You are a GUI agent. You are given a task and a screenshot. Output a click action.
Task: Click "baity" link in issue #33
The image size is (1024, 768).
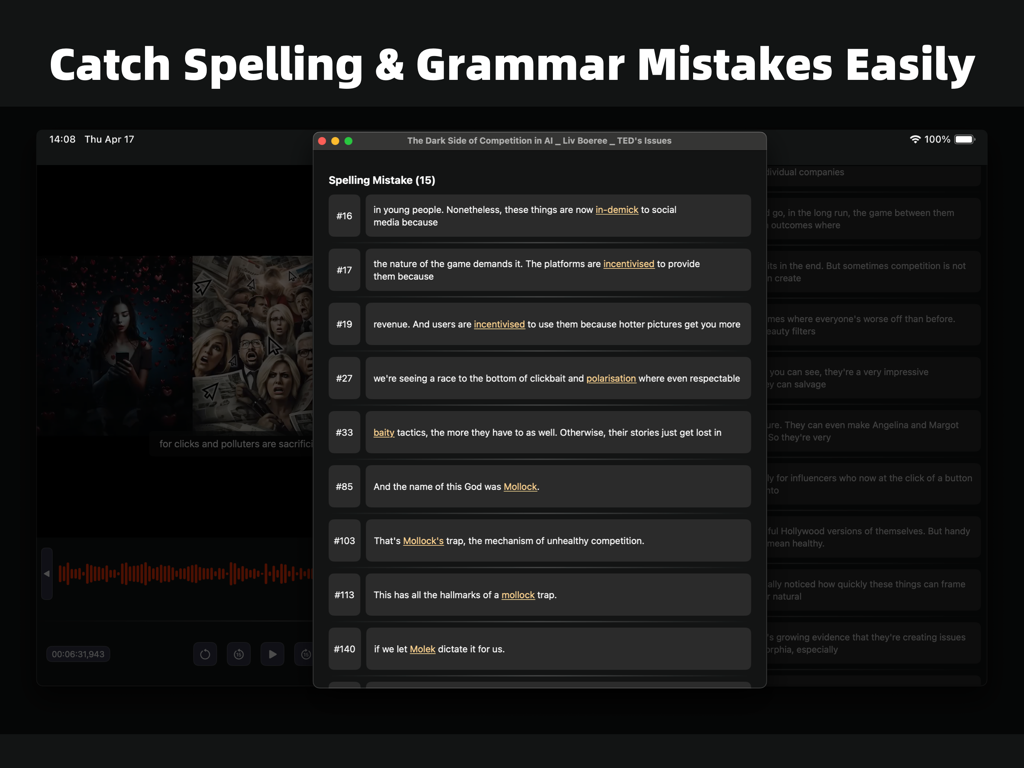pos(384,432)
